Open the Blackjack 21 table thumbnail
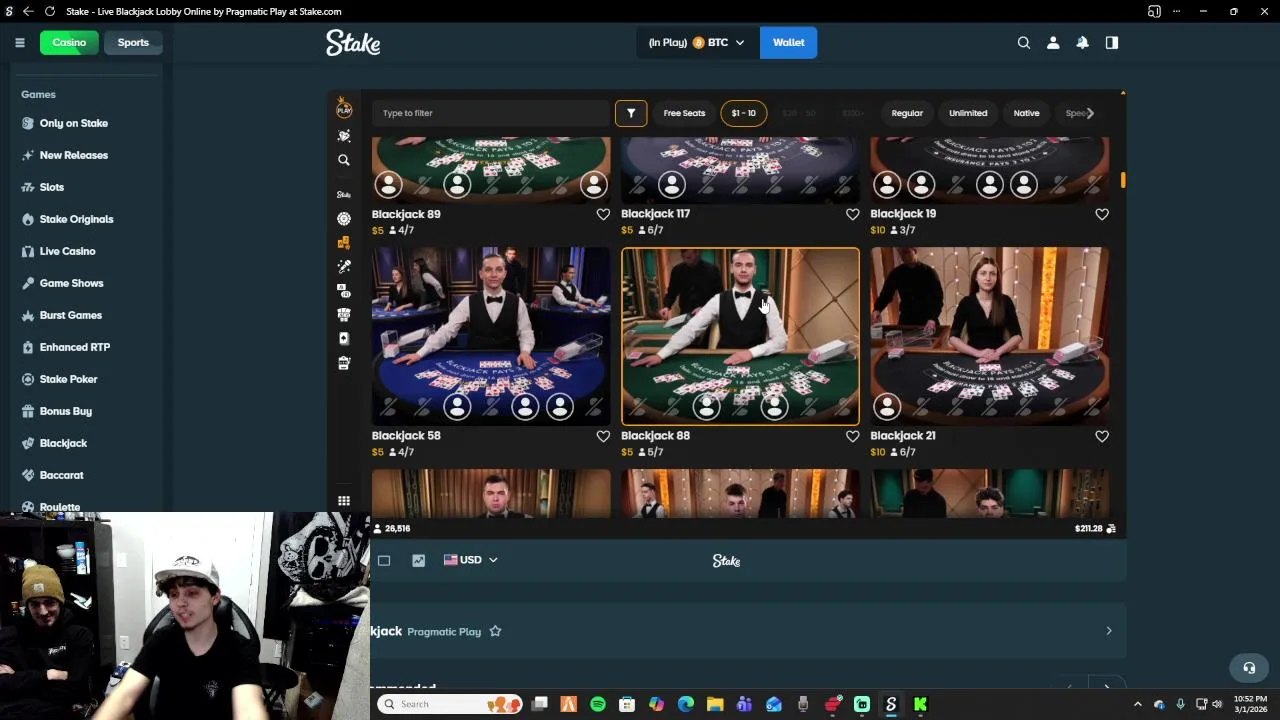 989,336
